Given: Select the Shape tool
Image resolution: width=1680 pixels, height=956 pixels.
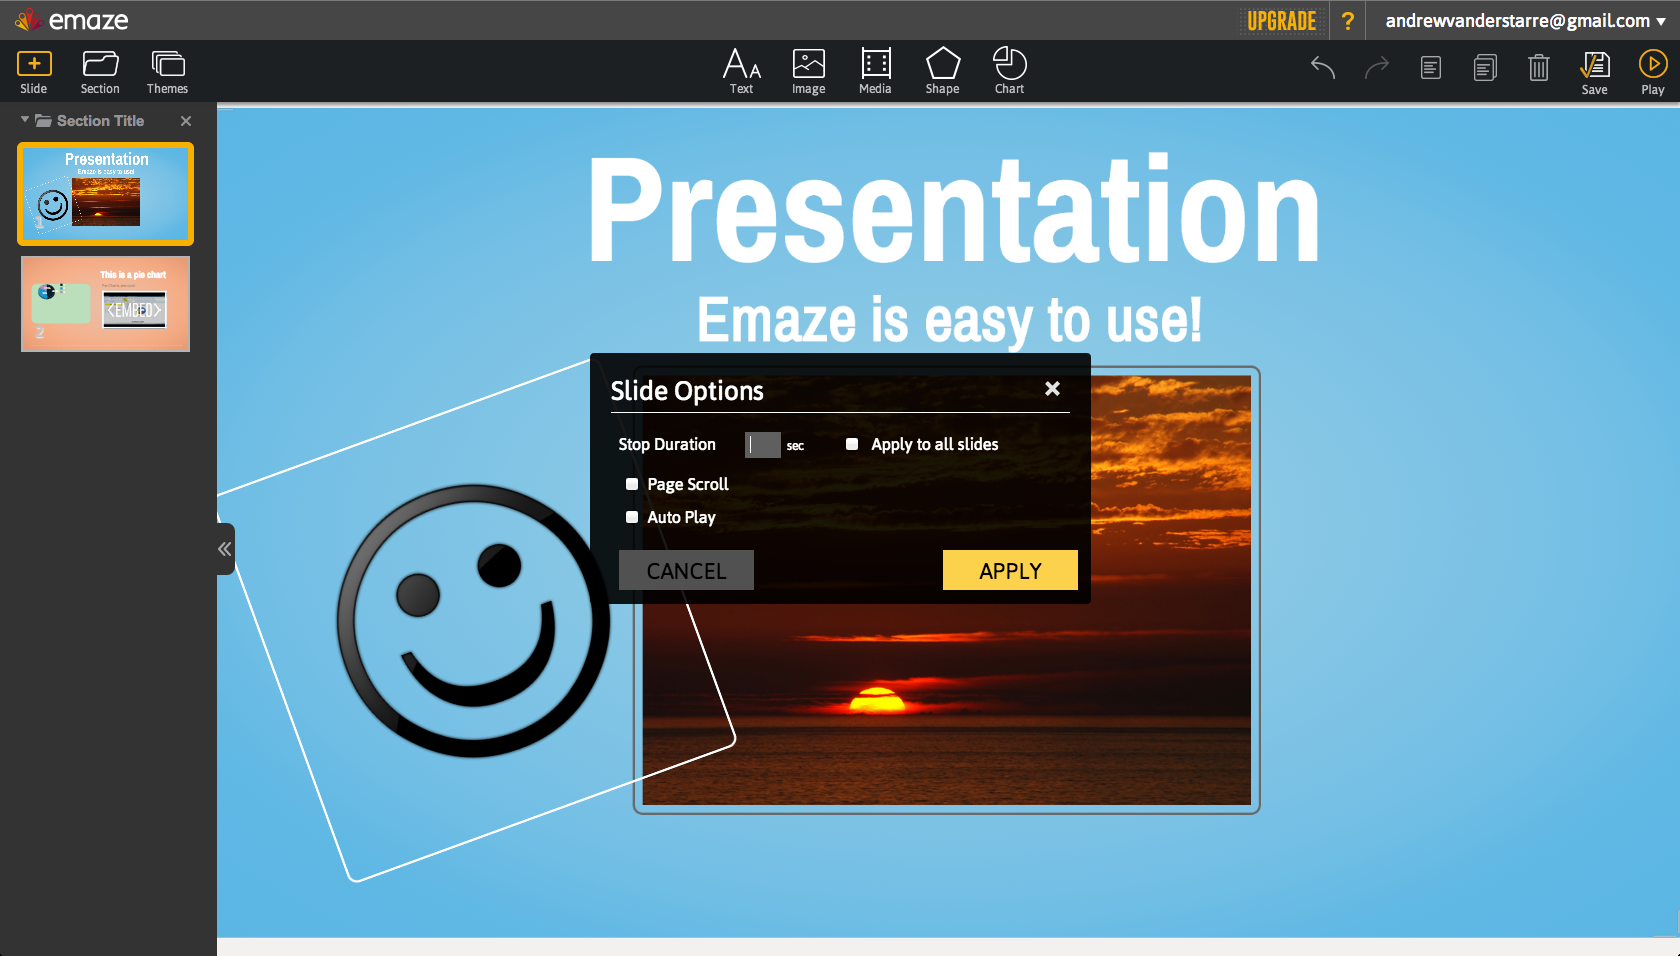Looking at the screenshot, I should (942, 72).
